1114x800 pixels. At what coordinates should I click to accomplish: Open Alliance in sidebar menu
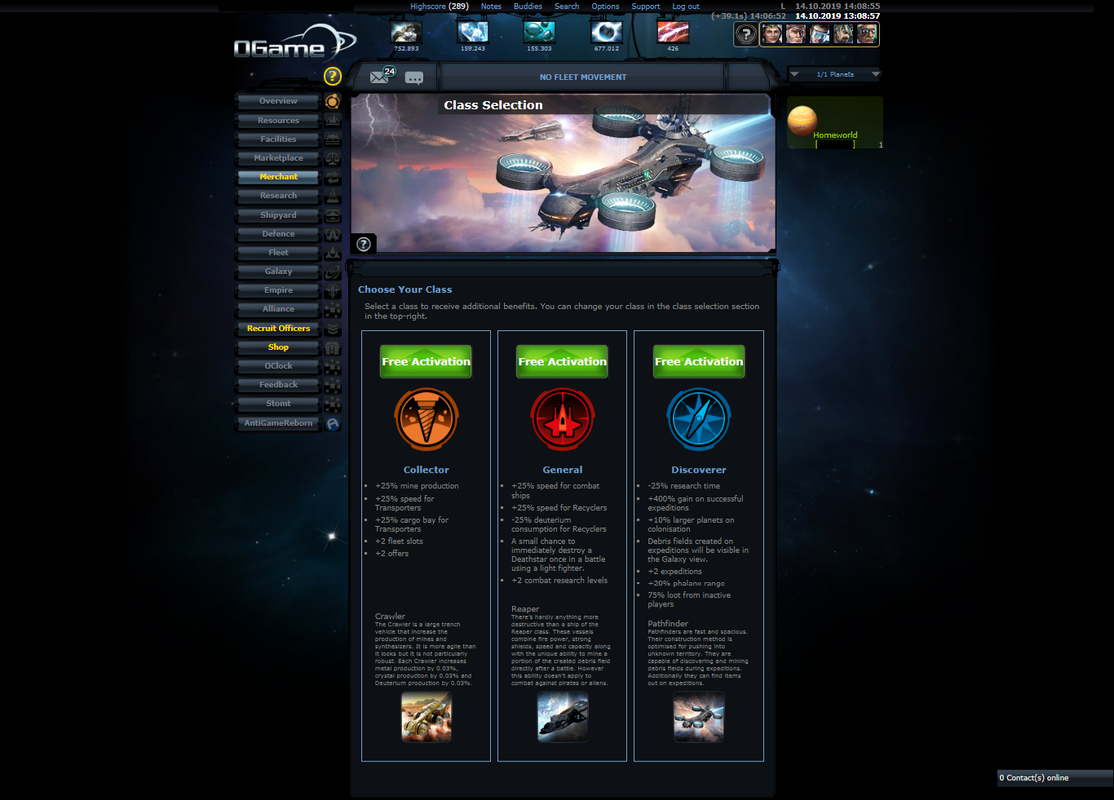point(278,309)
